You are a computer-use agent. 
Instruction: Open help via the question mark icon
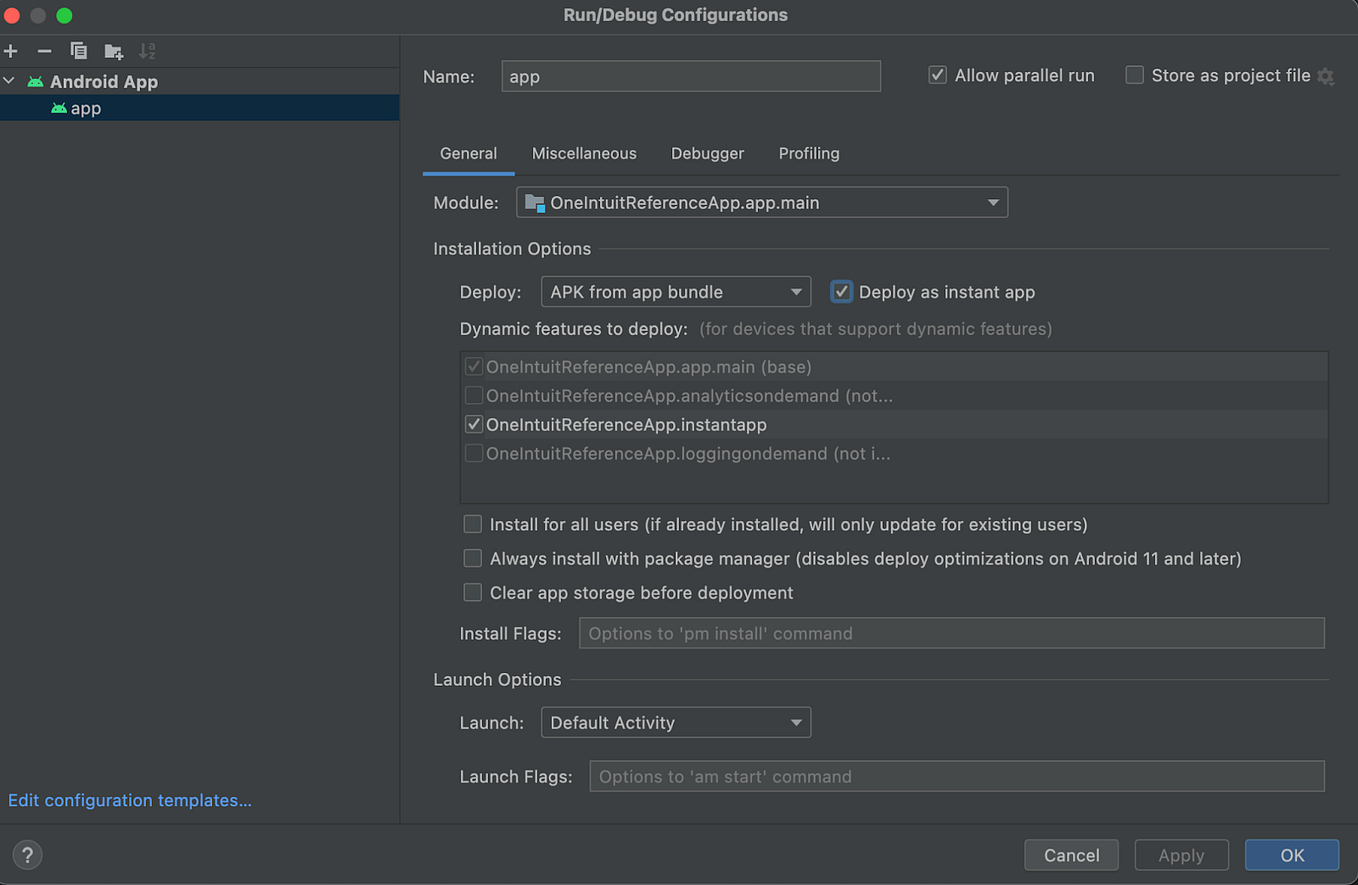point(27,855)
